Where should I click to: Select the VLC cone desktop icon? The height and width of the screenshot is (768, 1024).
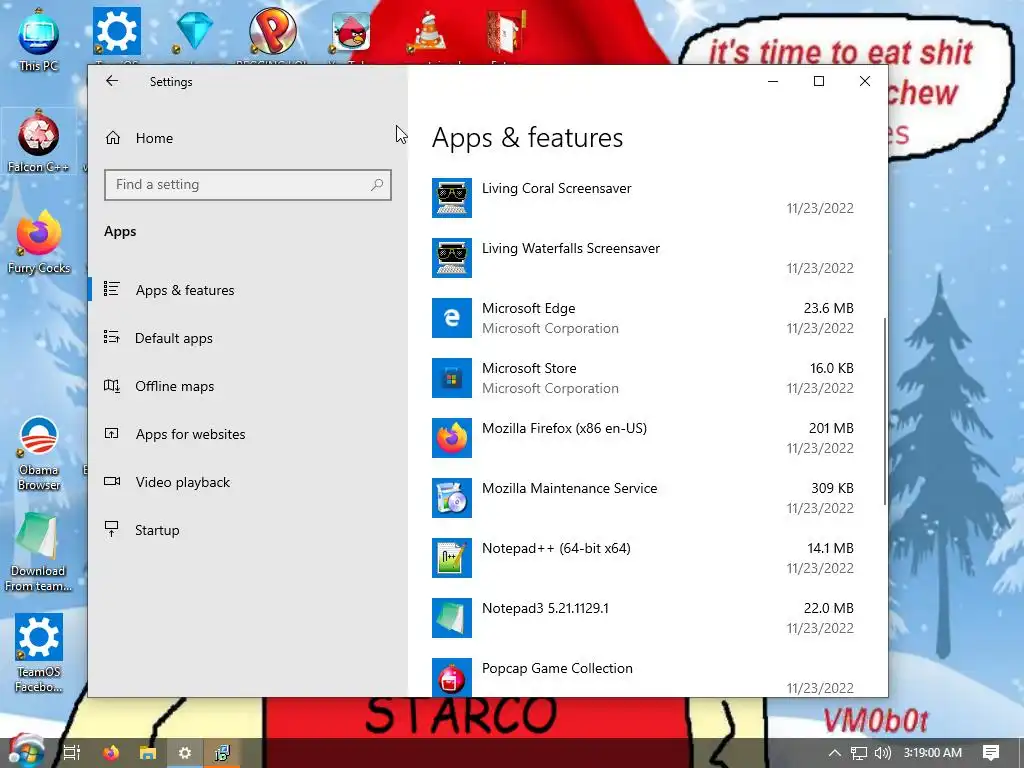click(428, 31)
